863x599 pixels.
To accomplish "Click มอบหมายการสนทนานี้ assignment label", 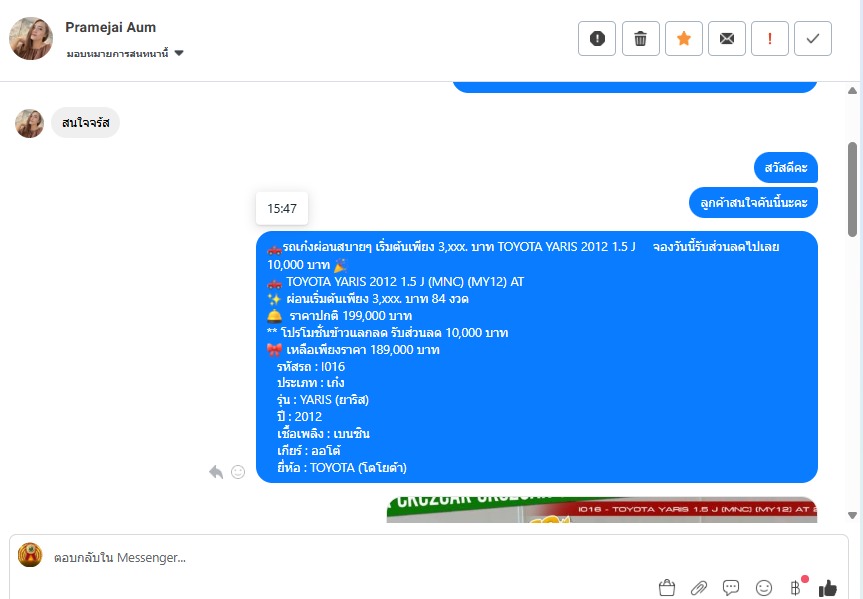I will 117,54.
